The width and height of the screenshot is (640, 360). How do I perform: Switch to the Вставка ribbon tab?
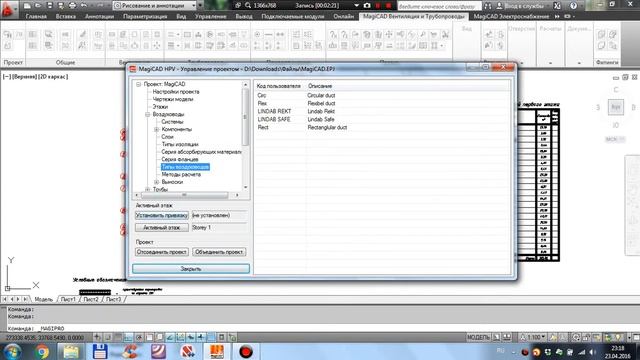(x=66, y=16)
